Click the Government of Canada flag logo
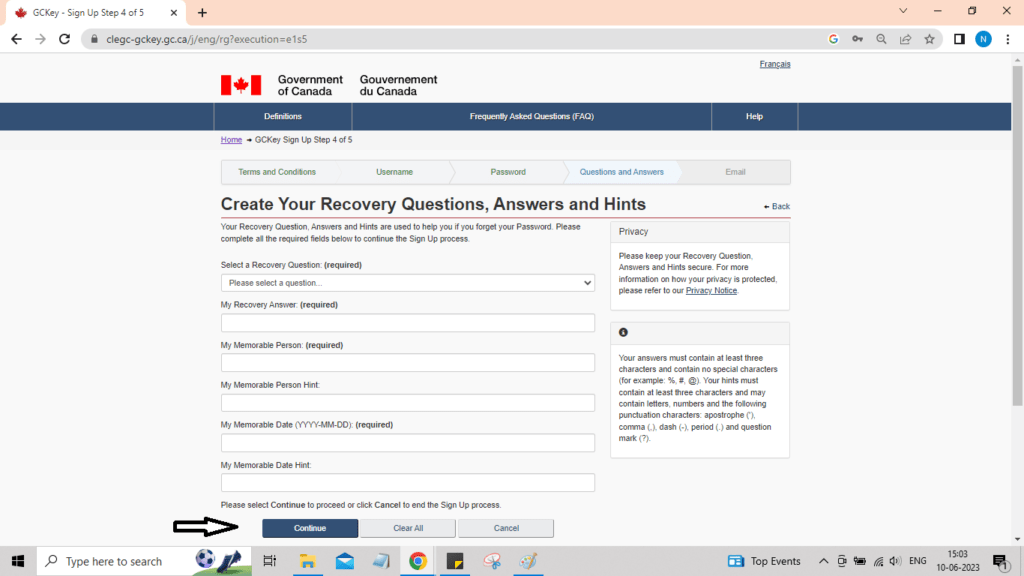 [x=241, y=85]
